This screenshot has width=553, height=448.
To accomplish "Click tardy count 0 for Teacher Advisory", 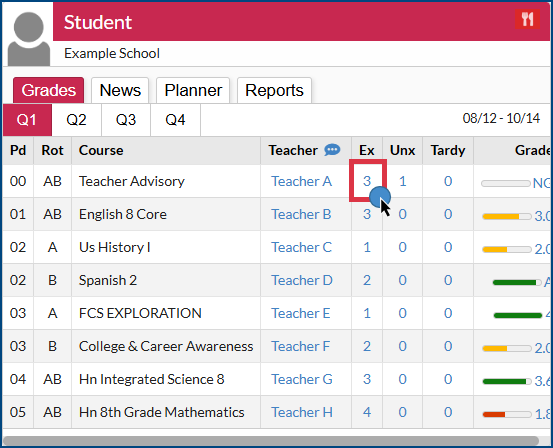I will point(448,181).
